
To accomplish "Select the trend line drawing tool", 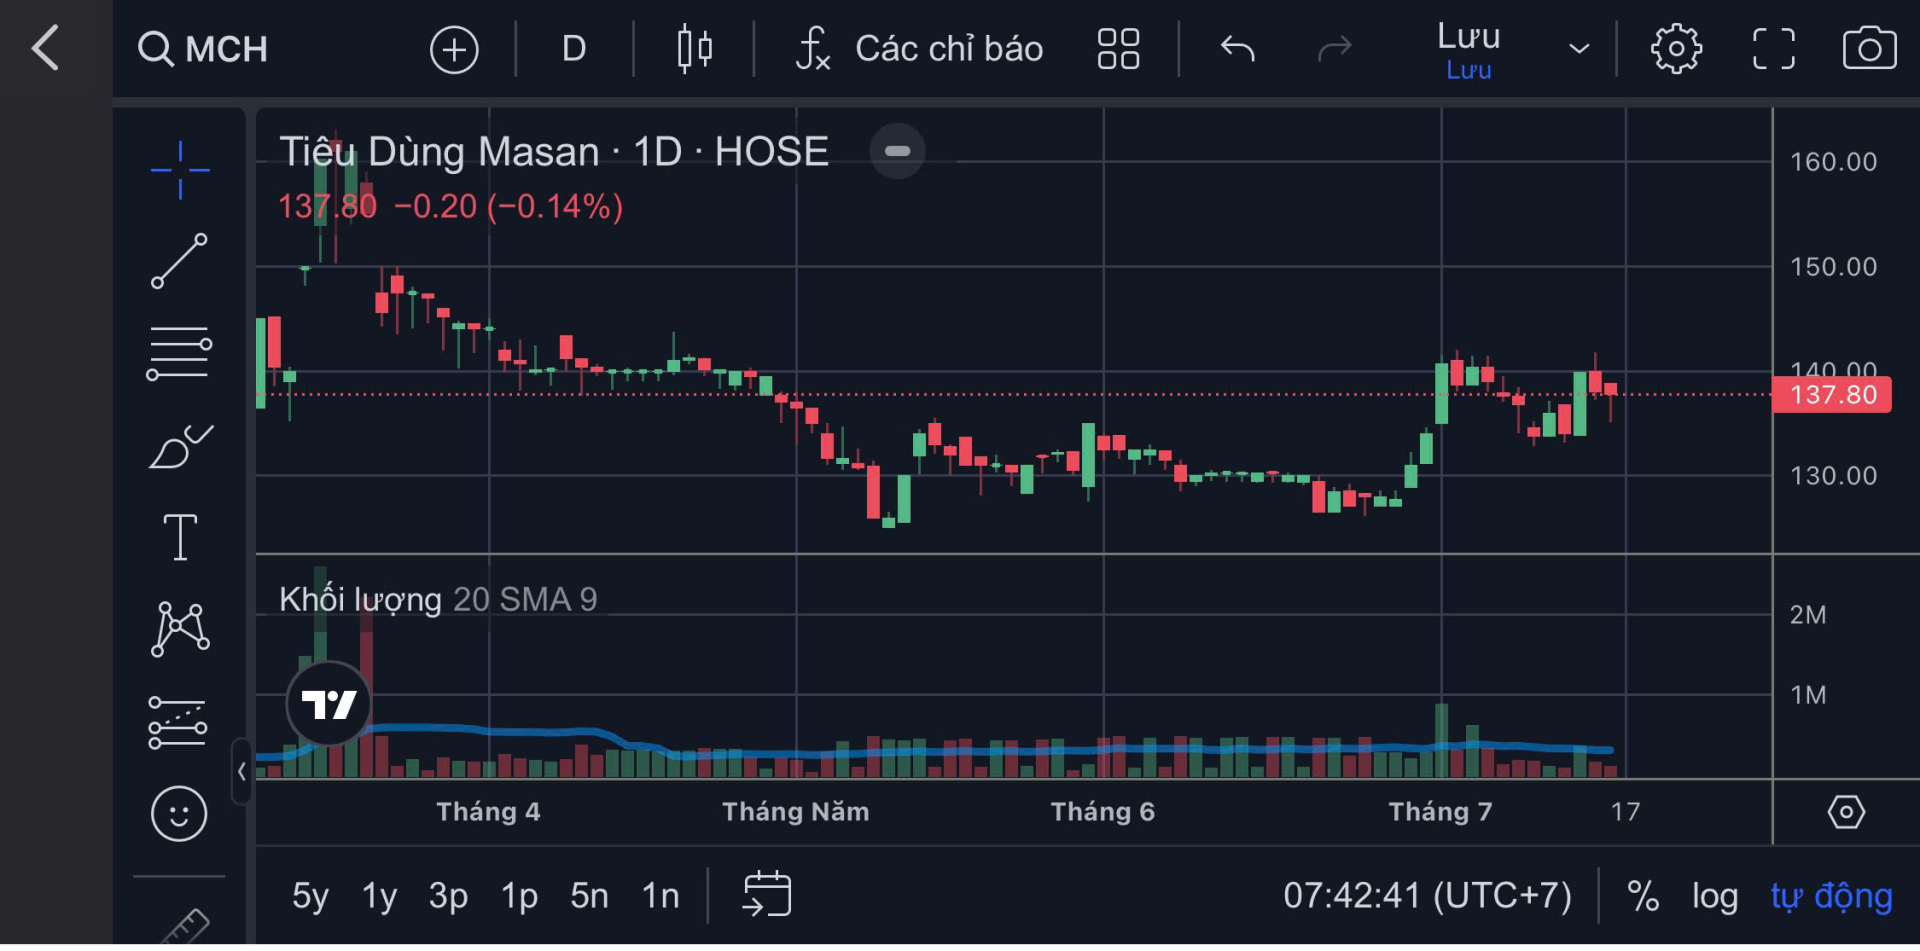I will [180, 261].
